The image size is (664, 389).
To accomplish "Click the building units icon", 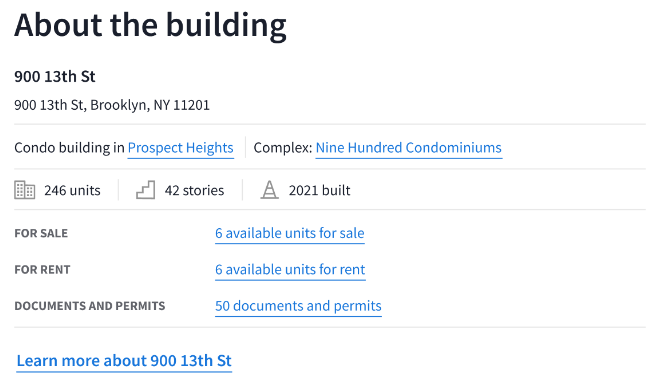I will [x=25, y=190].
